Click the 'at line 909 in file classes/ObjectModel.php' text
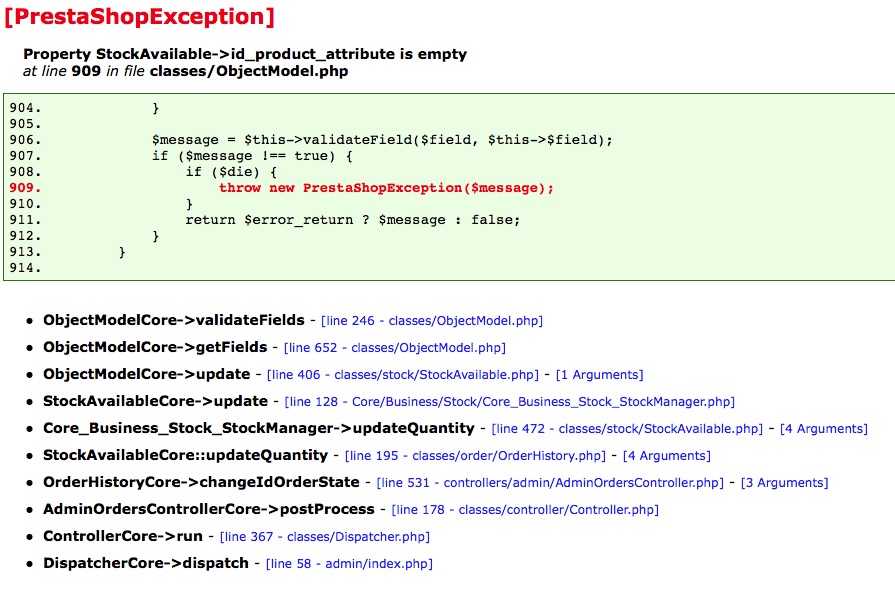The image size is (895, 596). tap(186, 71)
